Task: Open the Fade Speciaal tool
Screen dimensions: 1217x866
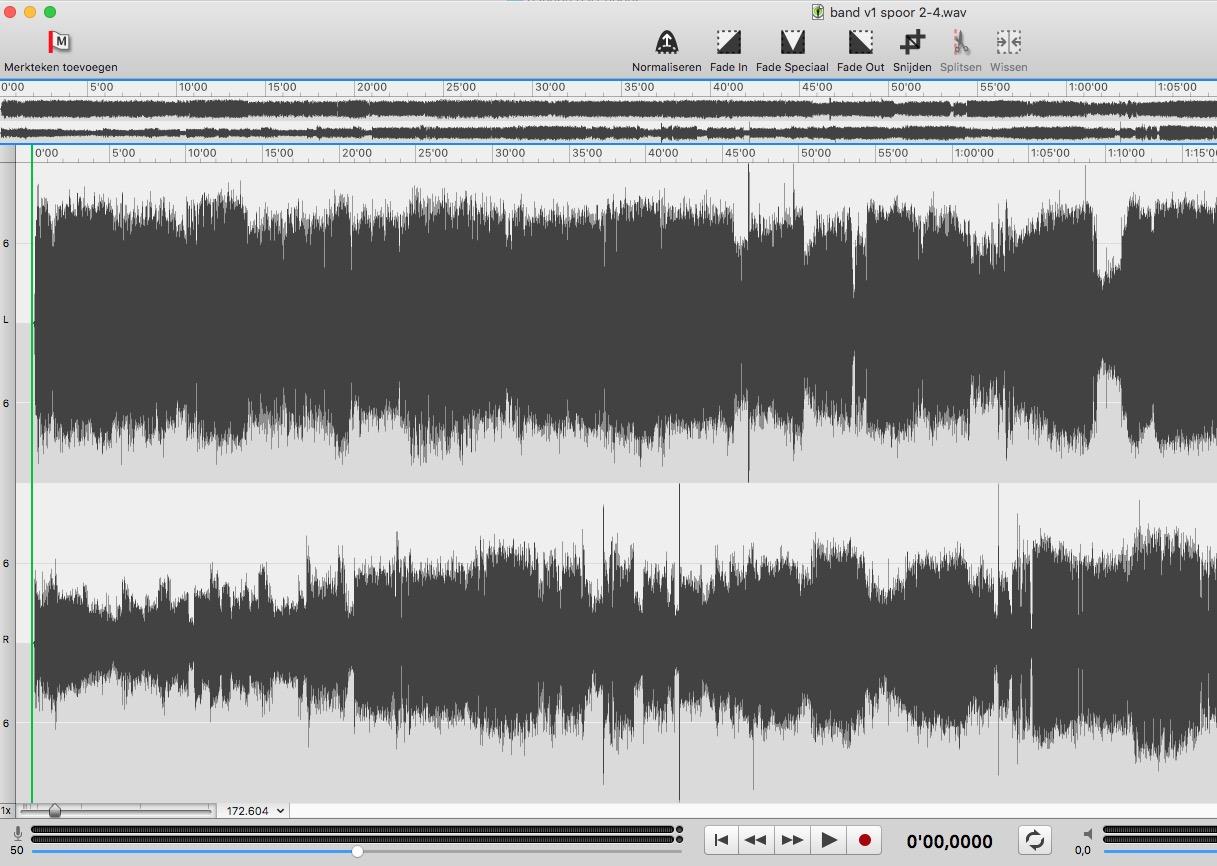Action: [x=792, y=43]
